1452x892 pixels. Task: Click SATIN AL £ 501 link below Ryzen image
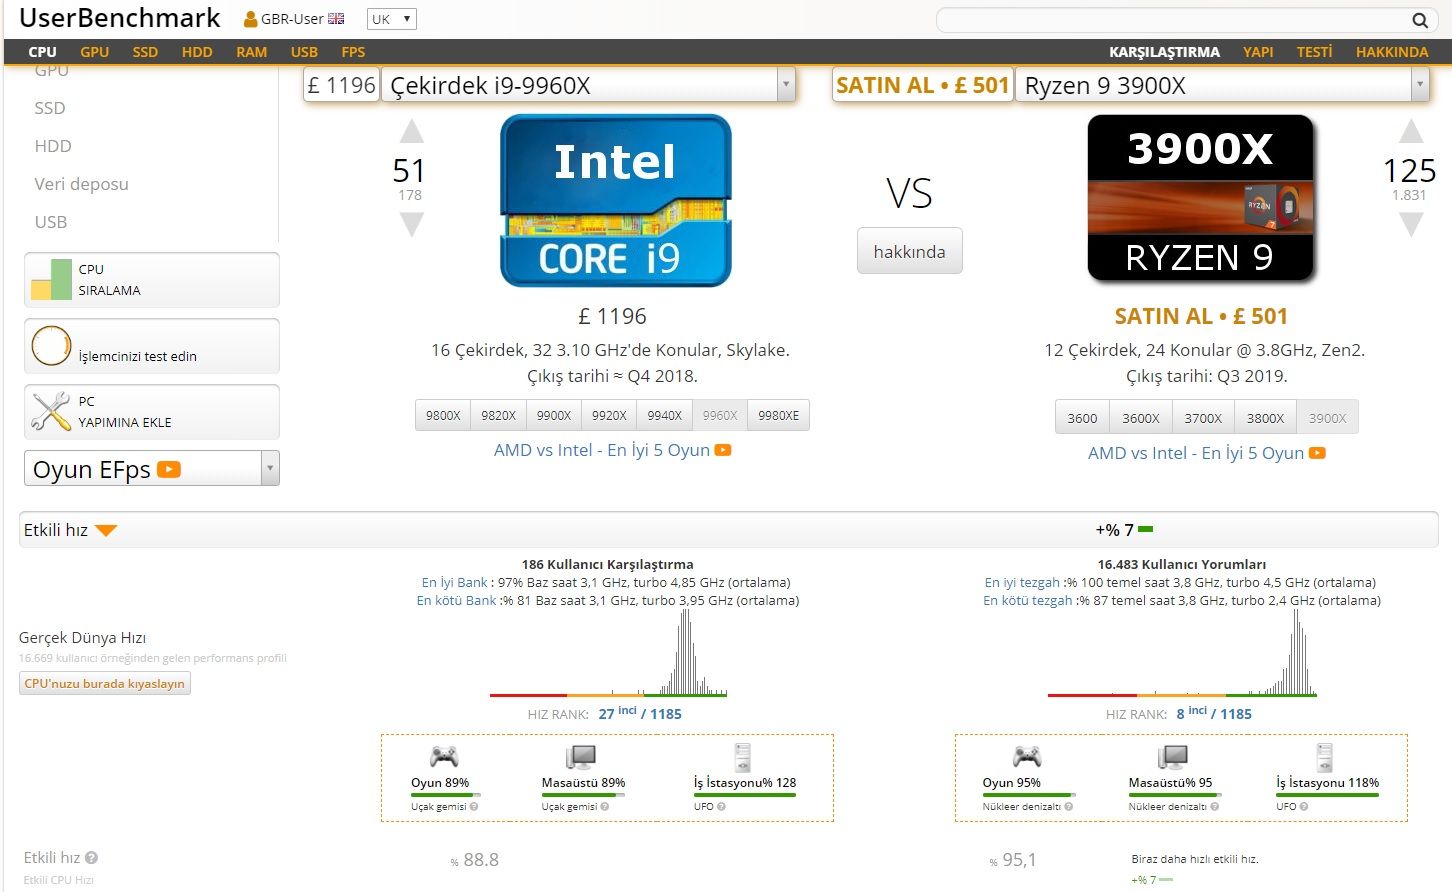1201,316
